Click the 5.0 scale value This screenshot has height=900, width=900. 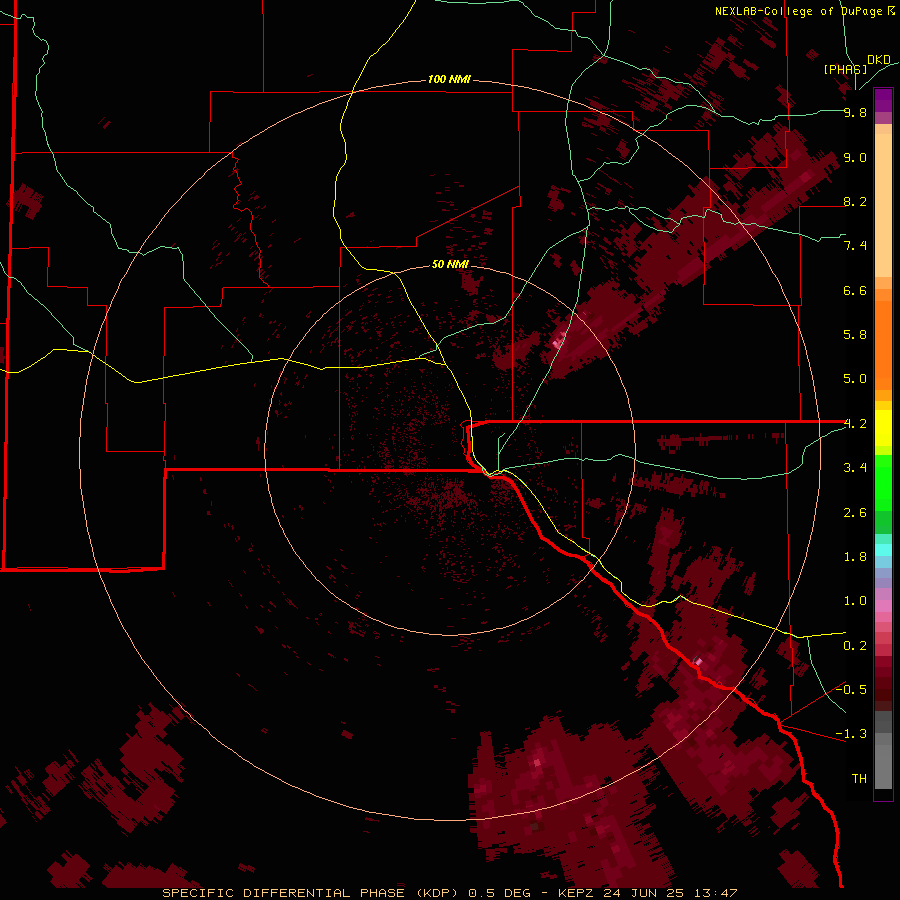(x=855, y=379)
